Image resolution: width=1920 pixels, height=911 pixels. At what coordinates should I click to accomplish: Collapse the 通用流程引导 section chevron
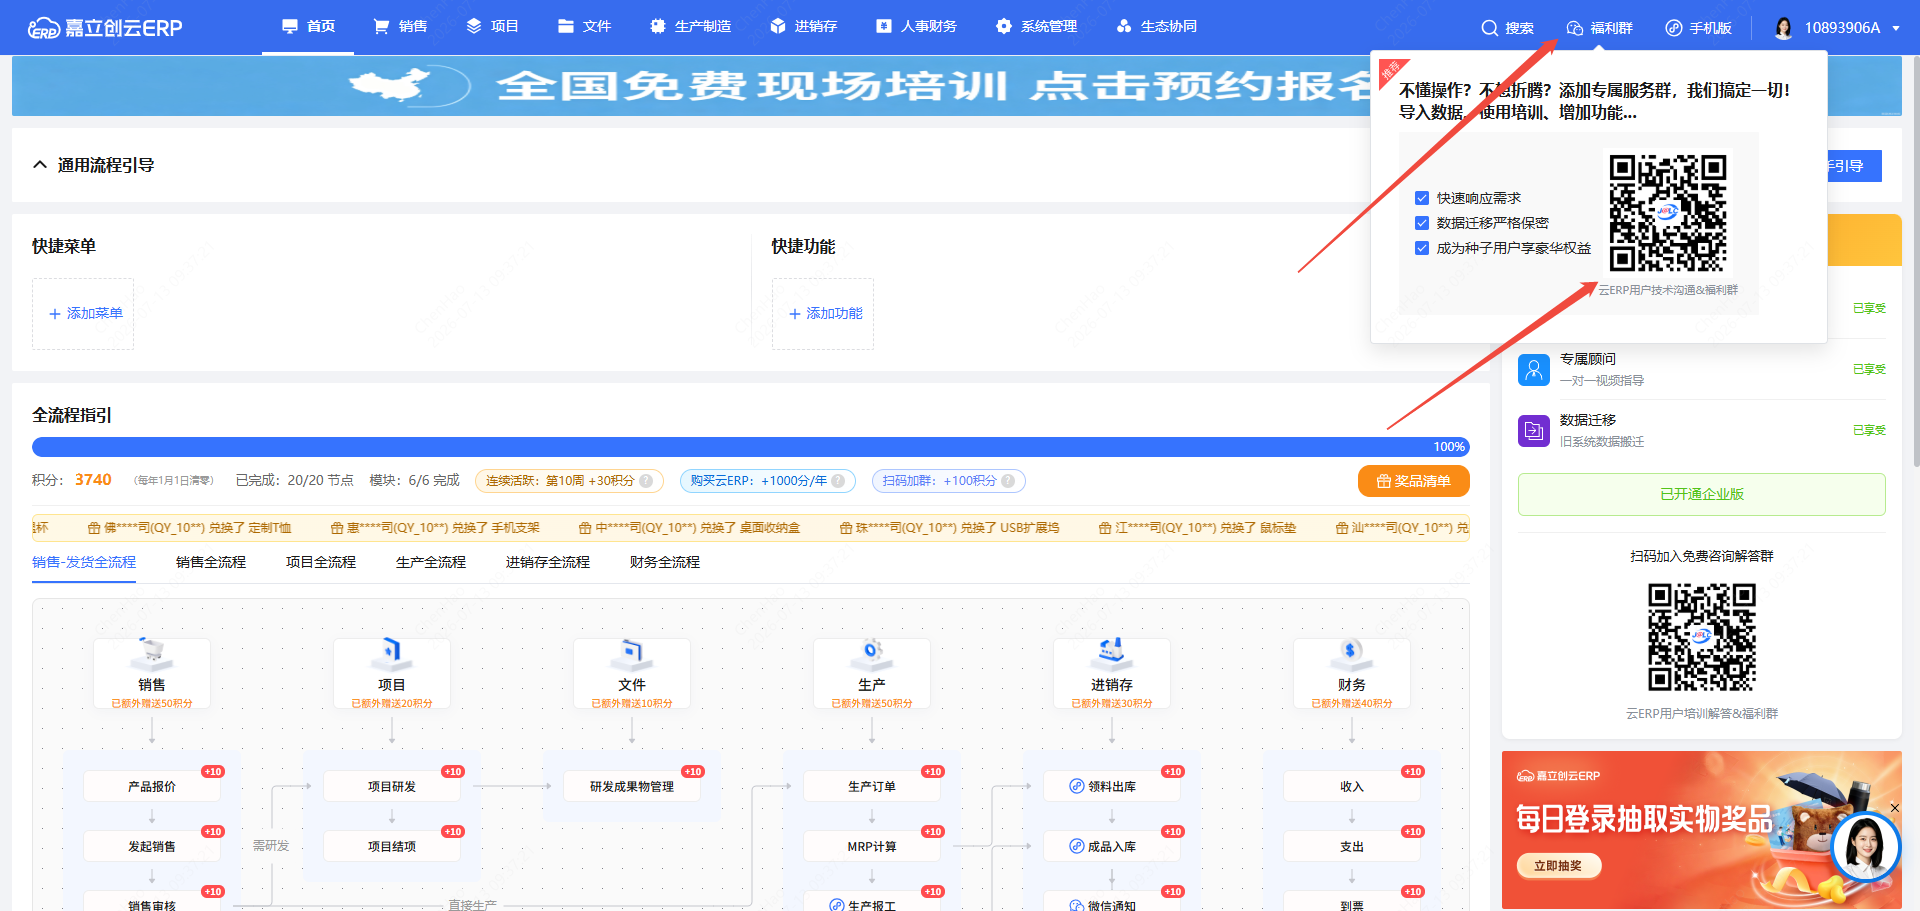40,165
